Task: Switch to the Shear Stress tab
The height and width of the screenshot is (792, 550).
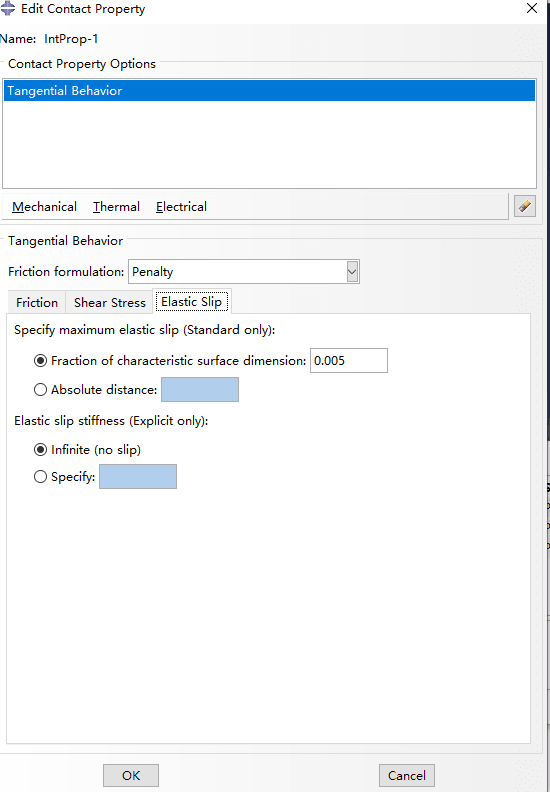Action: (x=110, y=303)
